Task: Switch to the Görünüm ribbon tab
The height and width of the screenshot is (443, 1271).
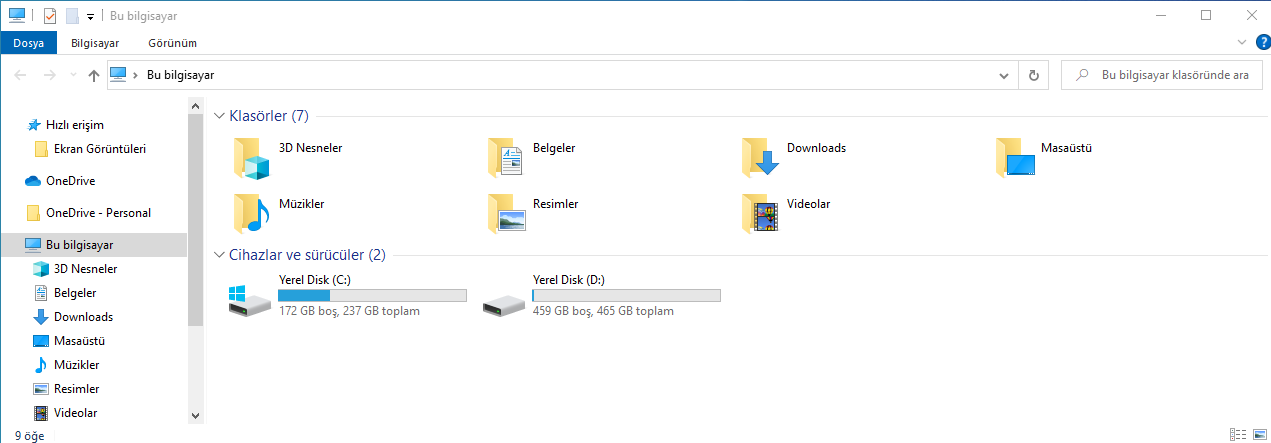Action: (x=172, y=43)
